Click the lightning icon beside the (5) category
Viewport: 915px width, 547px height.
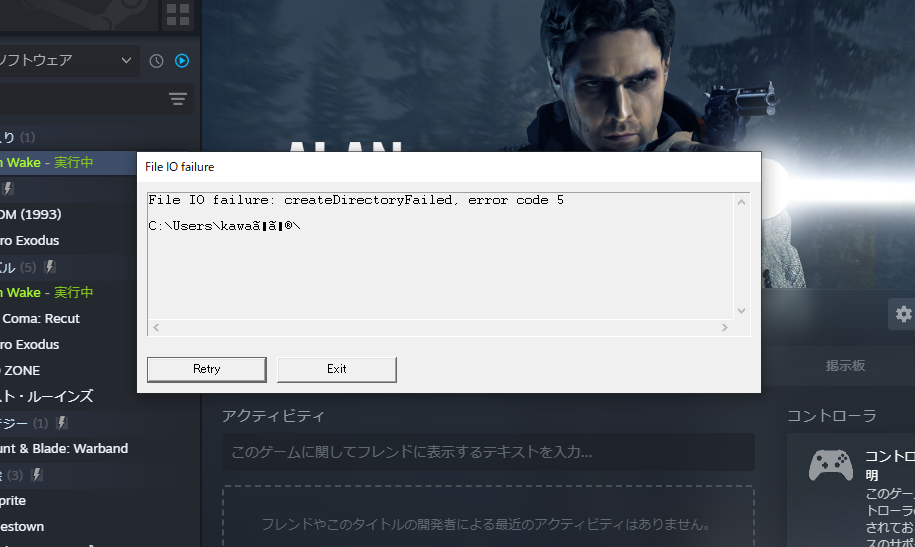50,267
